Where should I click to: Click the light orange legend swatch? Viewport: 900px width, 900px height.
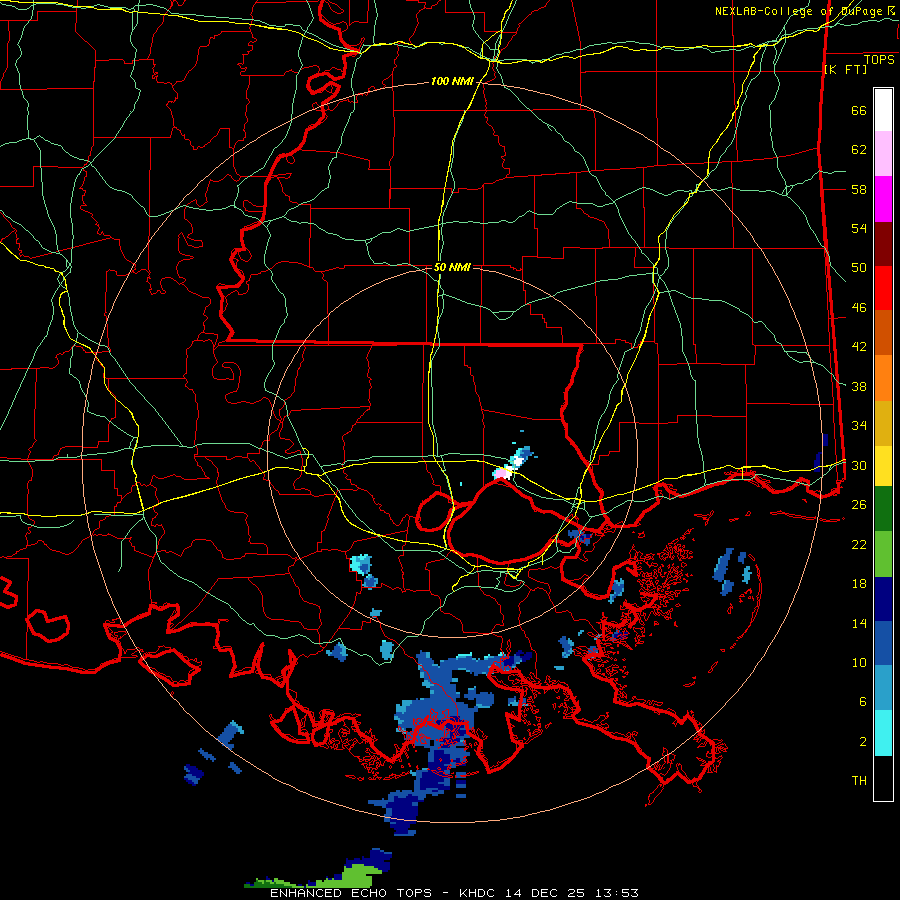(x=883, y=378)
